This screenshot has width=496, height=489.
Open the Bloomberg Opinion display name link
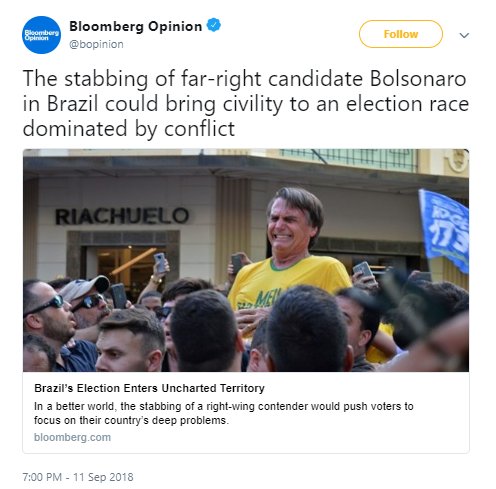[135, 26]
